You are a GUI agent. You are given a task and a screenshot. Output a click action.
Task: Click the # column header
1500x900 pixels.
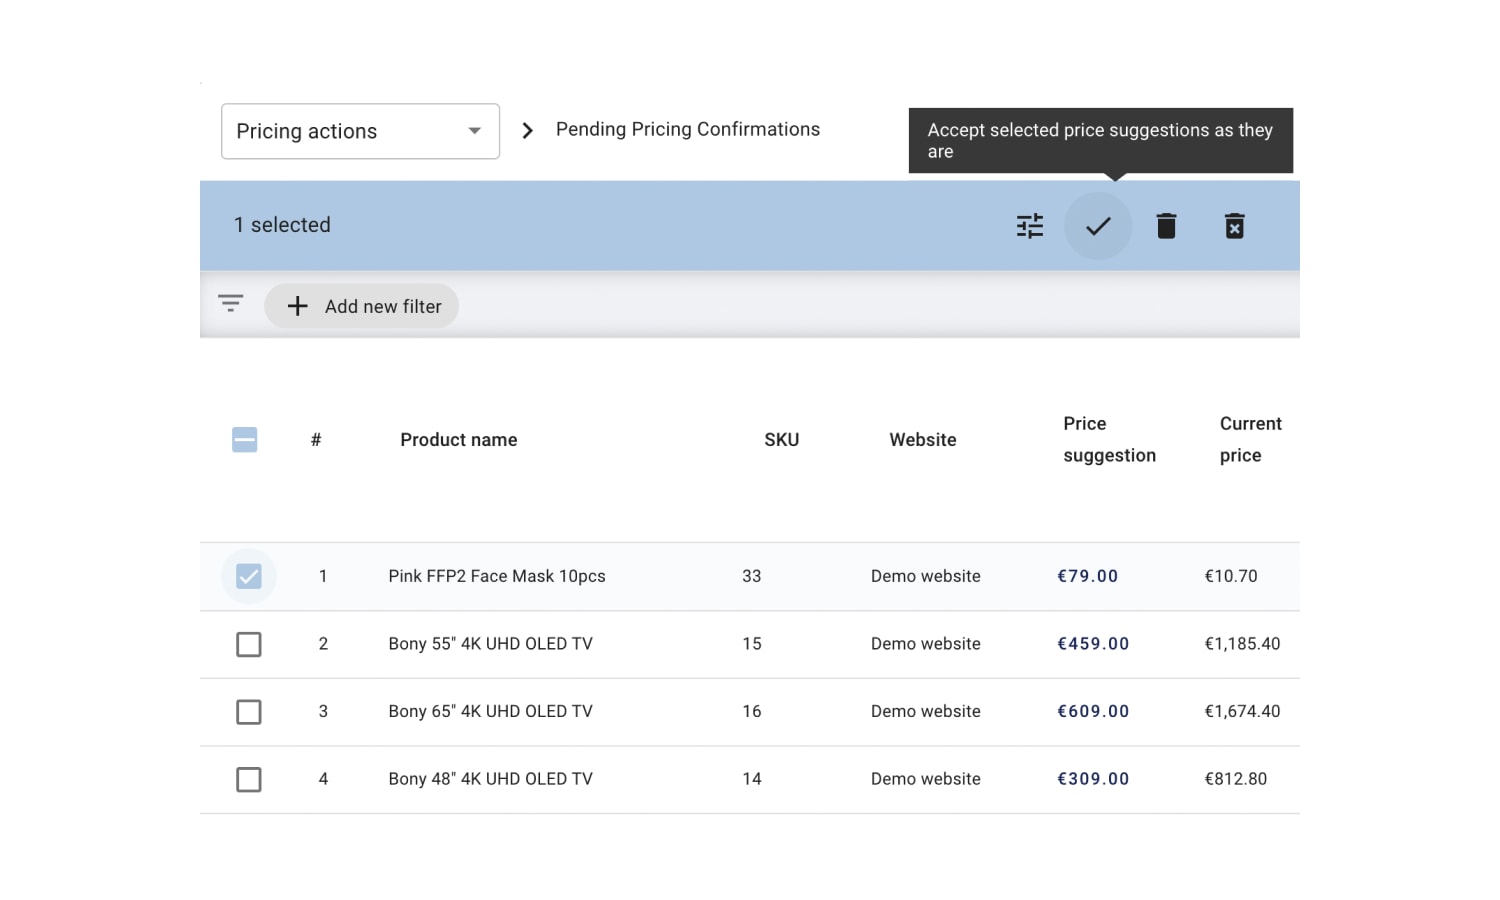pyautogui.click(x=316, y=440)
